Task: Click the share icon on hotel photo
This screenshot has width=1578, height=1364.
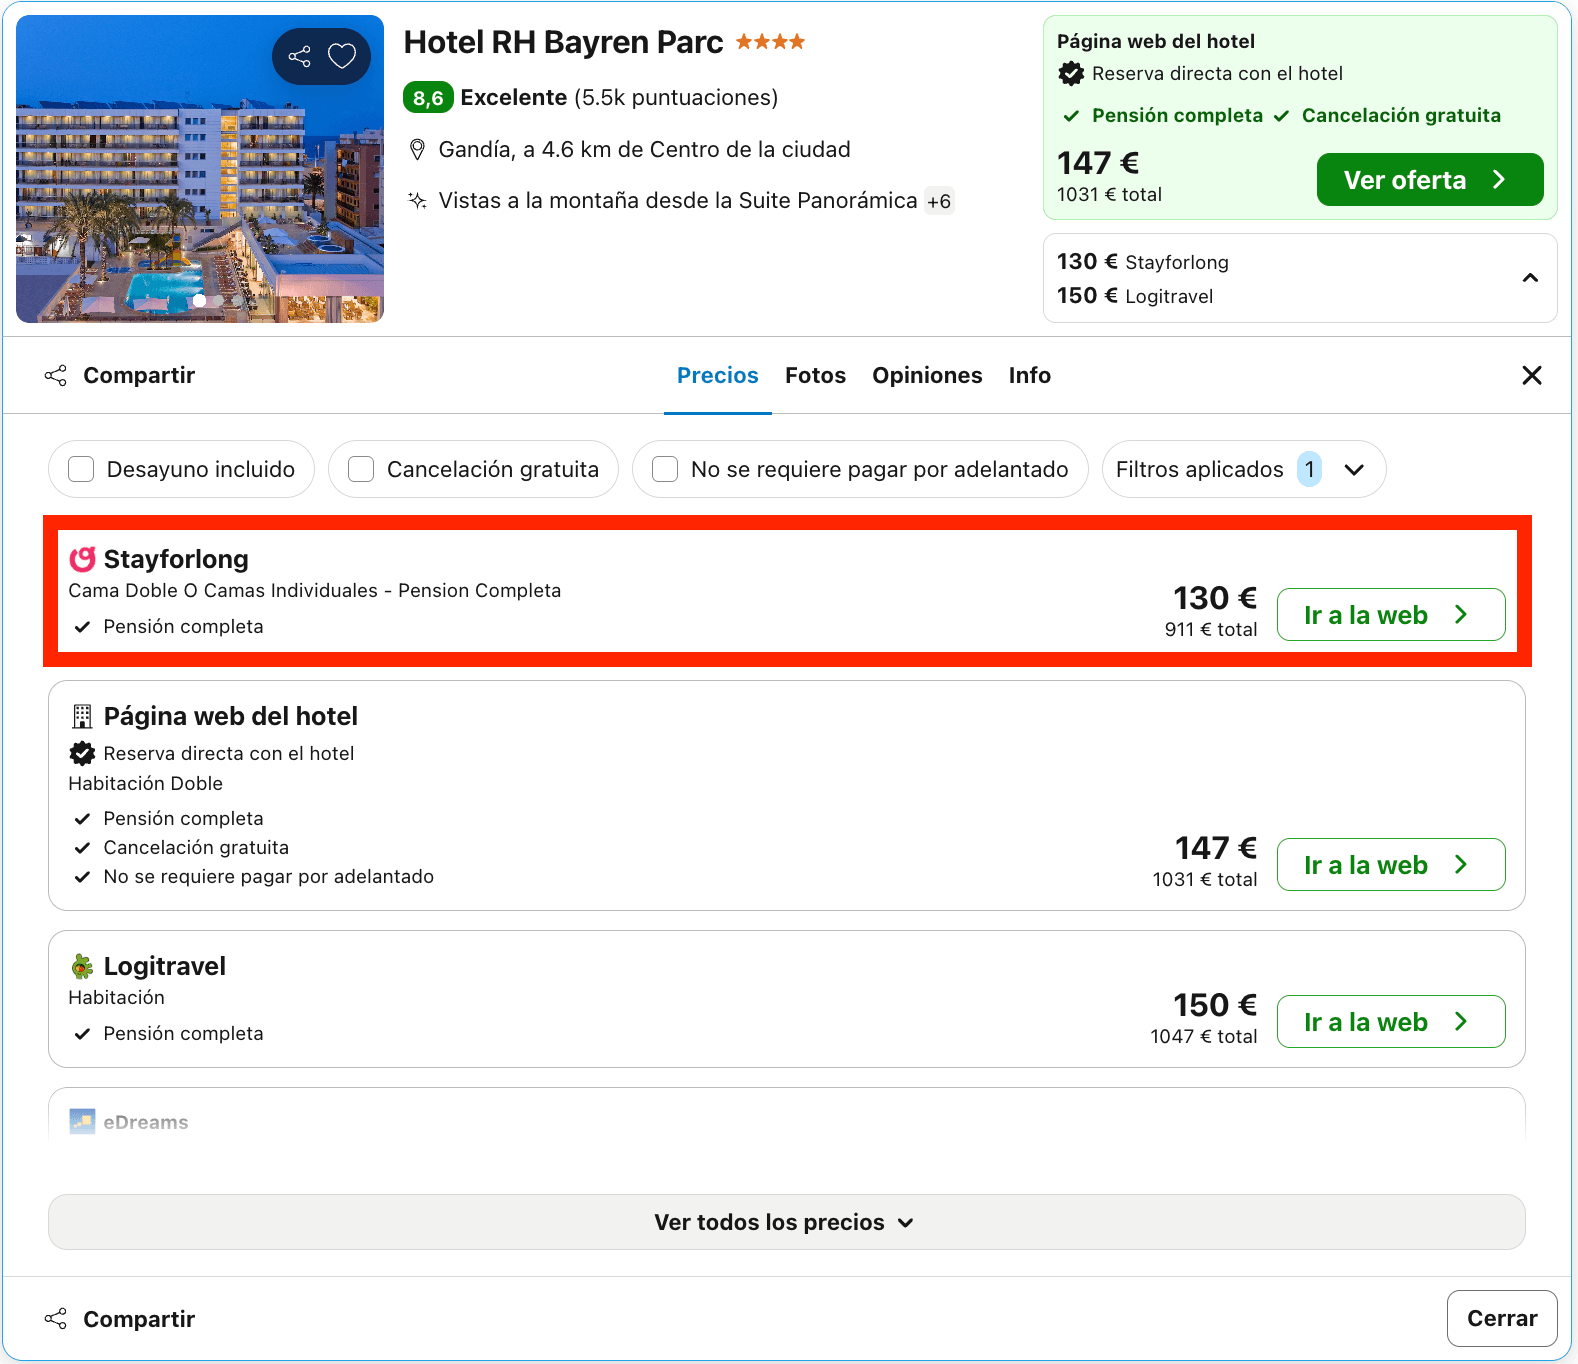Action: point(300,56)
